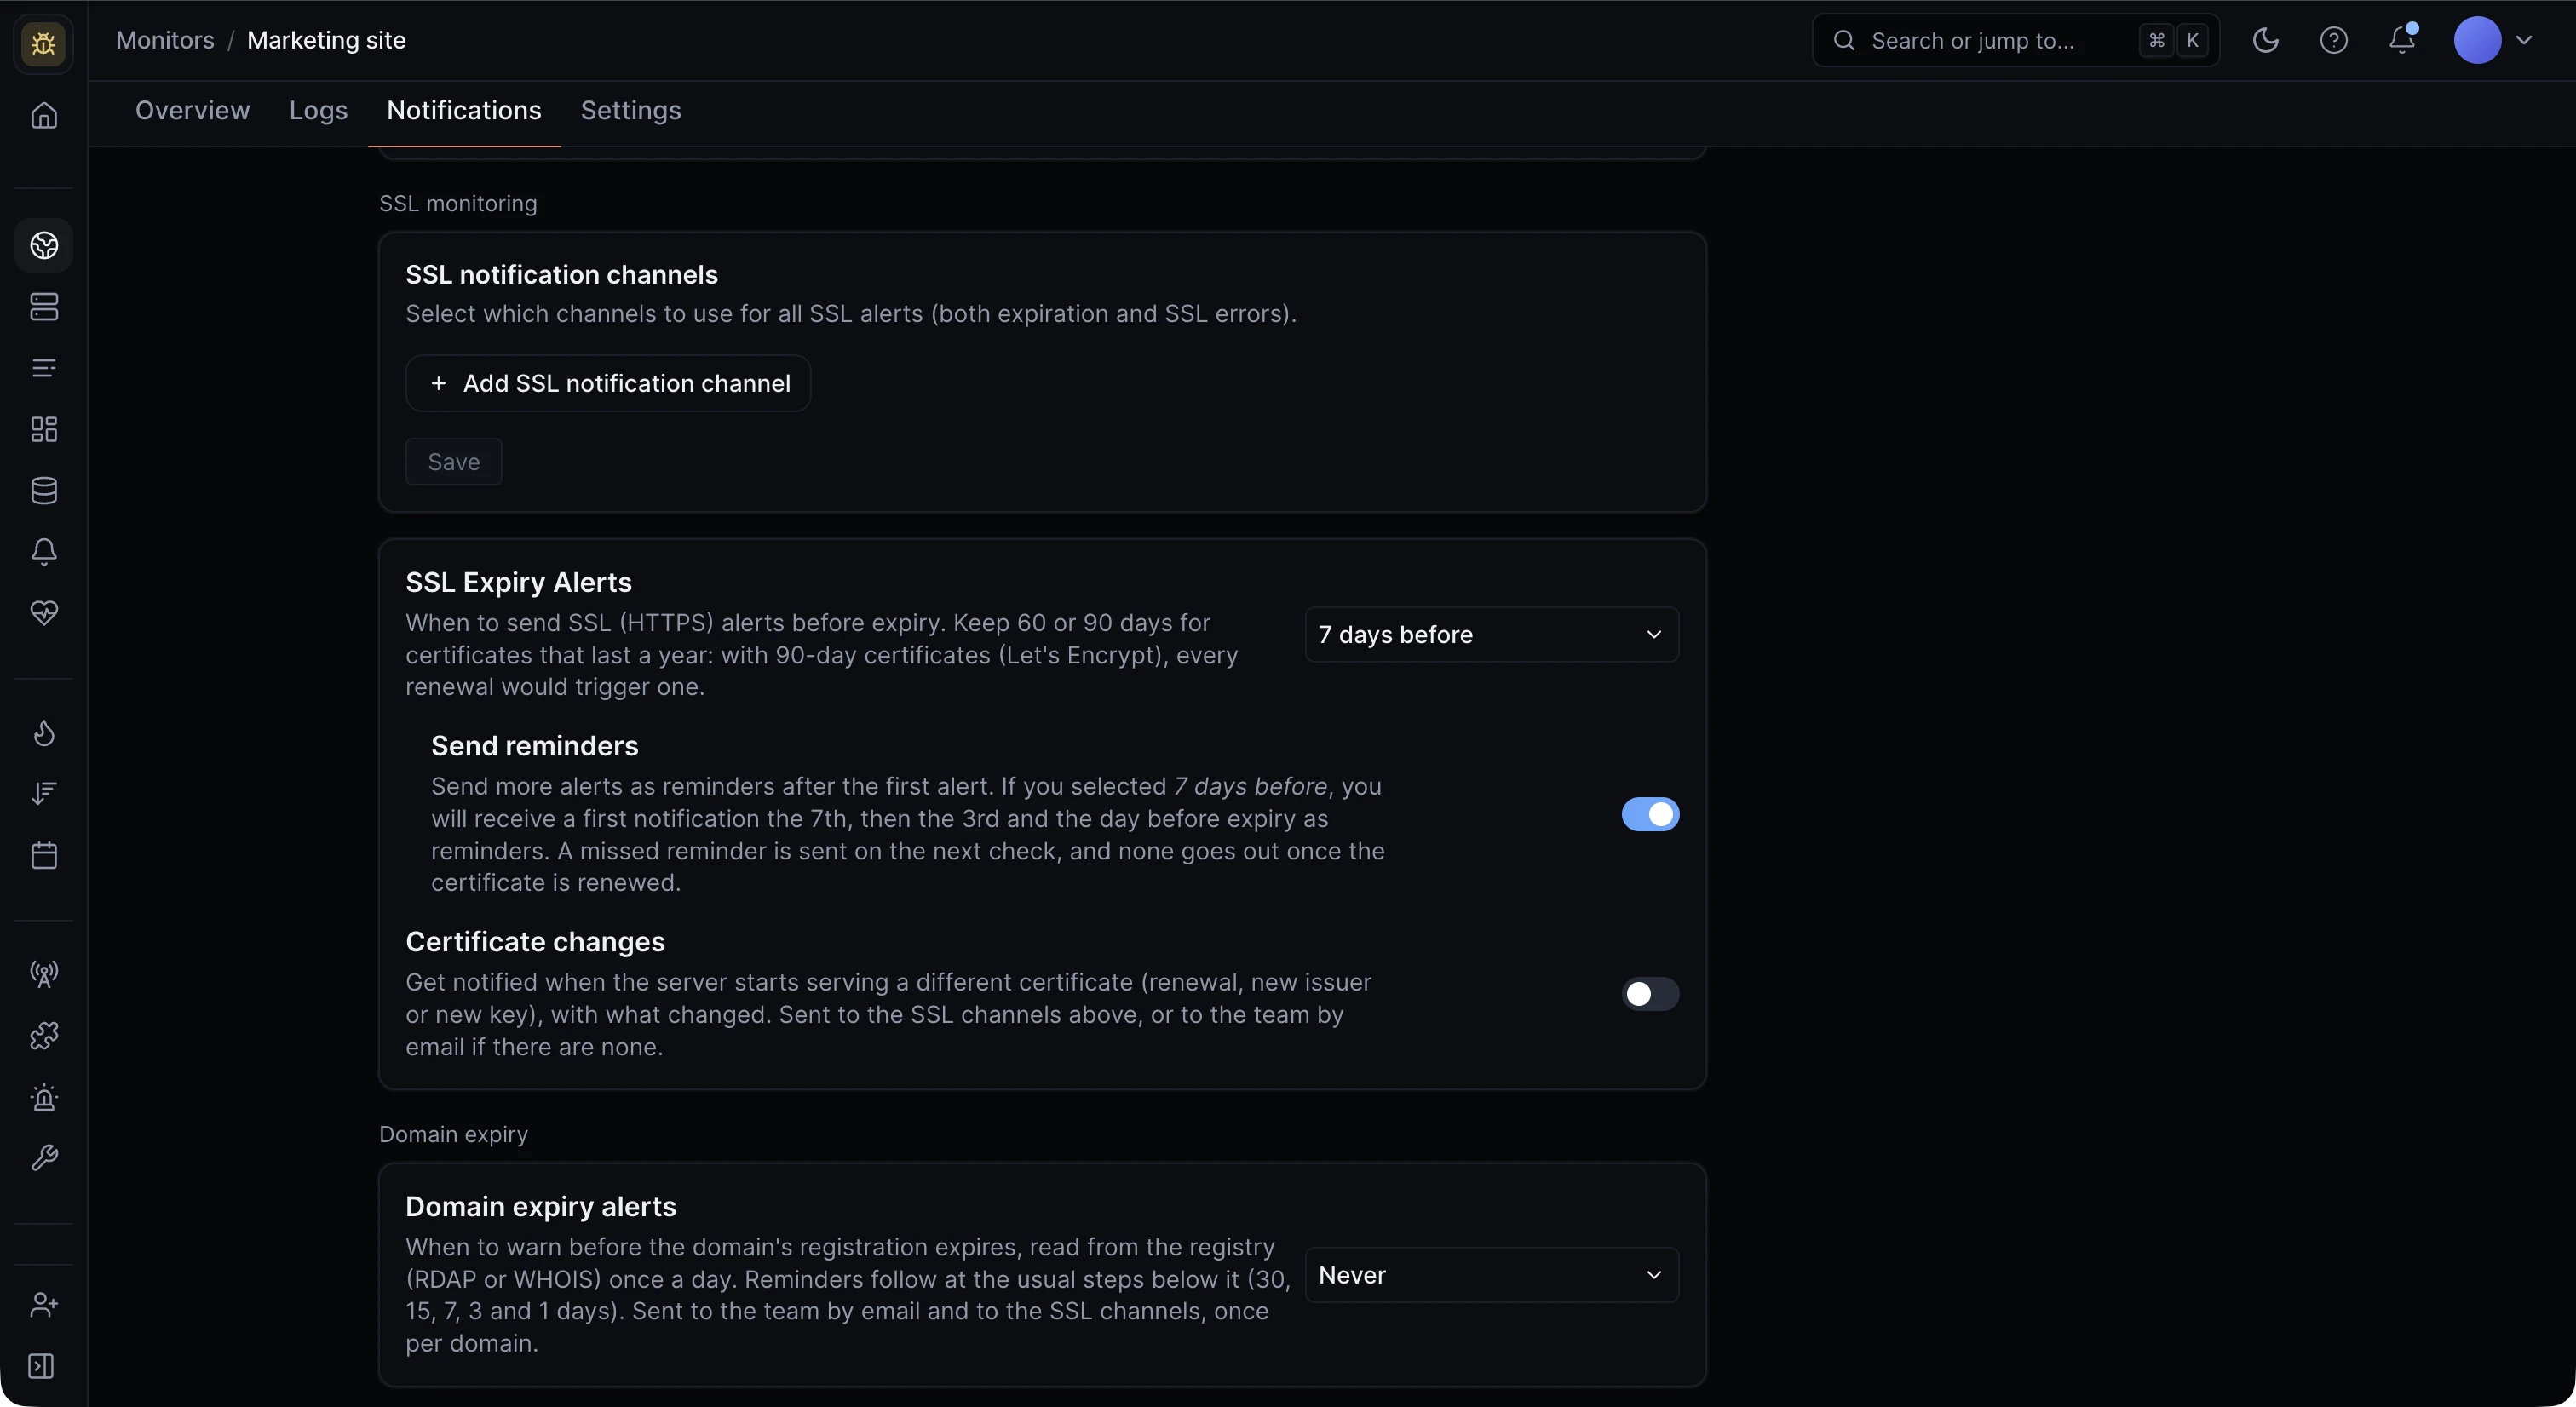
Task: Open the alerts bell icon in sidebar
Action: 44,551
